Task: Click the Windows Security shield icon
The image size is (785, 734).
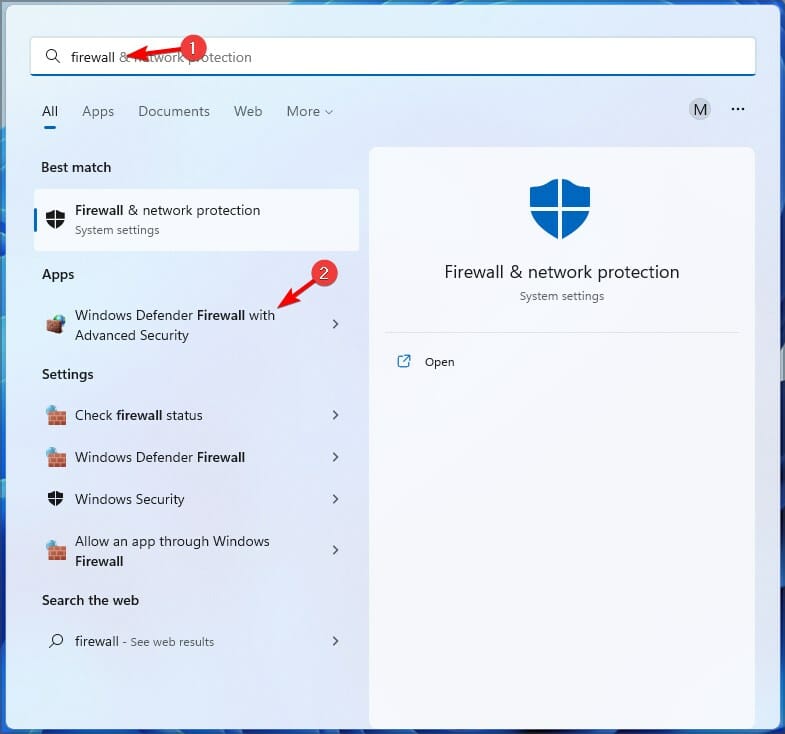Action: [56, 499]
